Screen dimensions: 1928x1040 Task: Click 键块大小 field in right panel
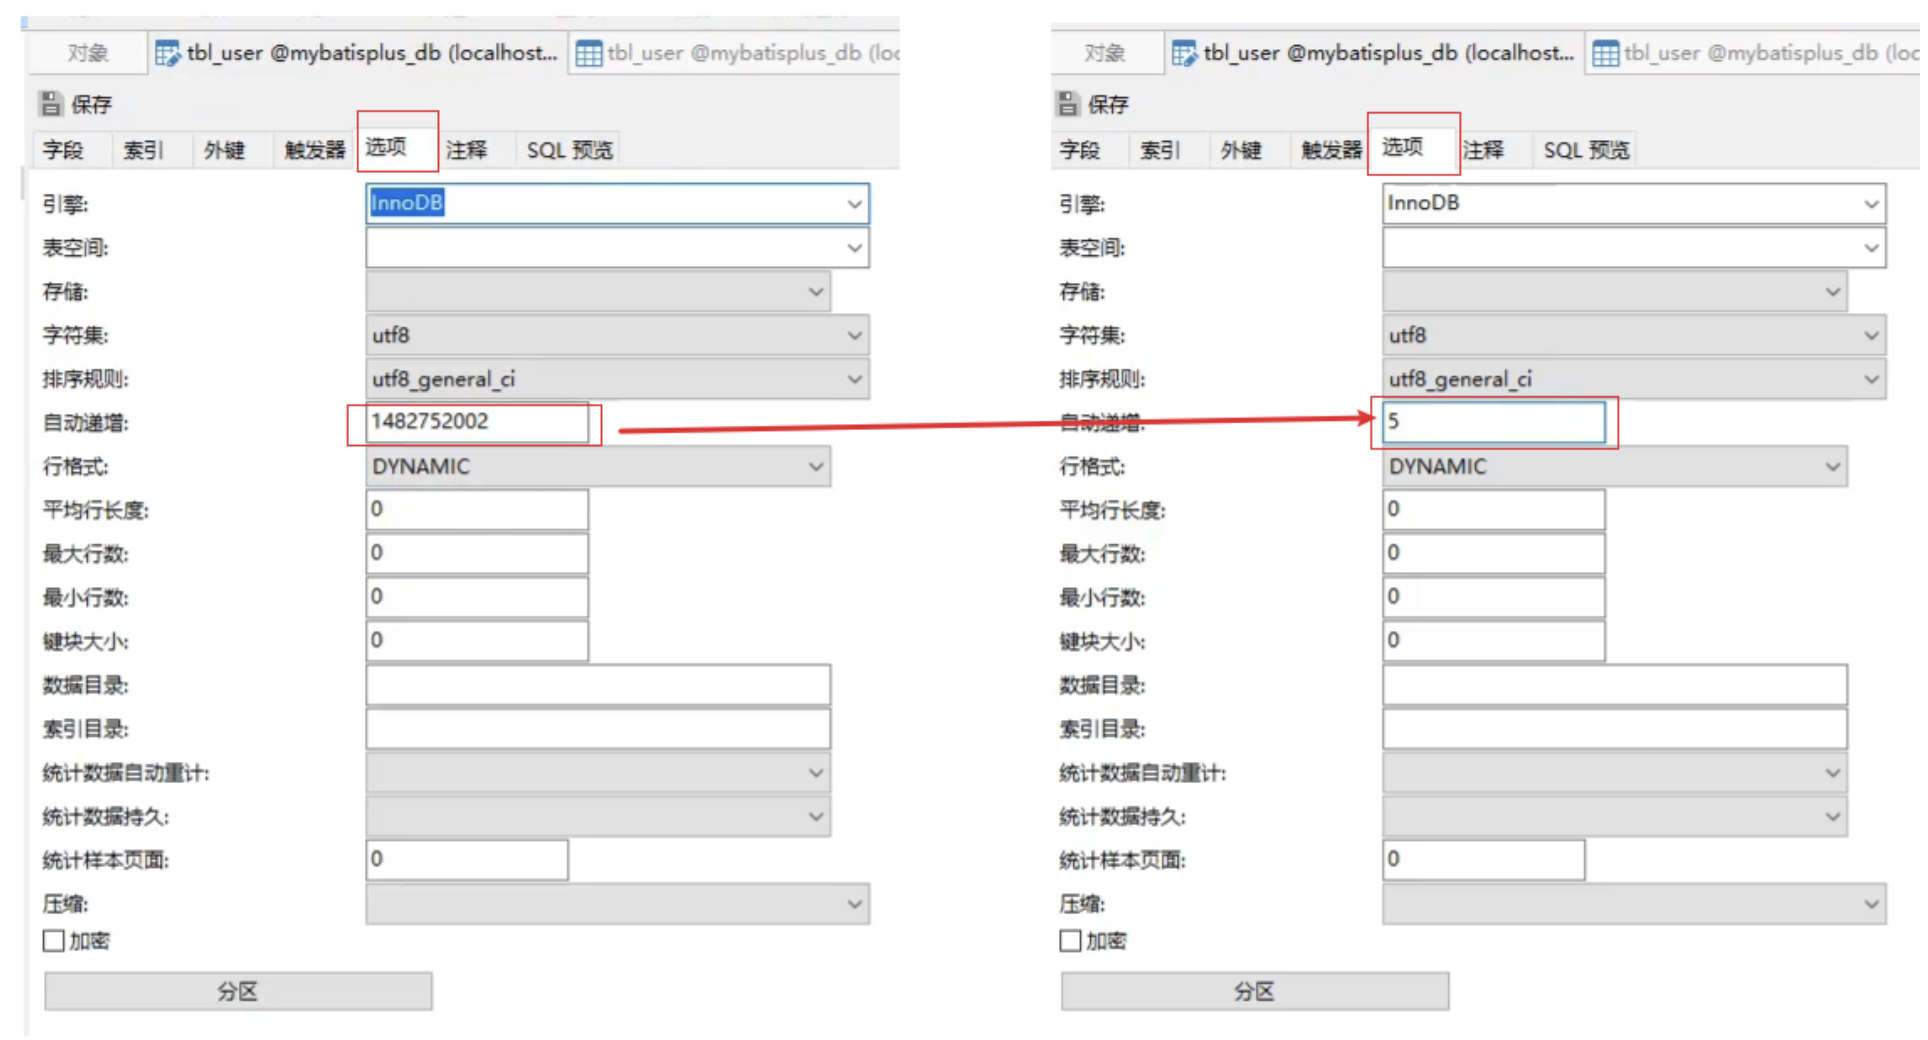1494,641
